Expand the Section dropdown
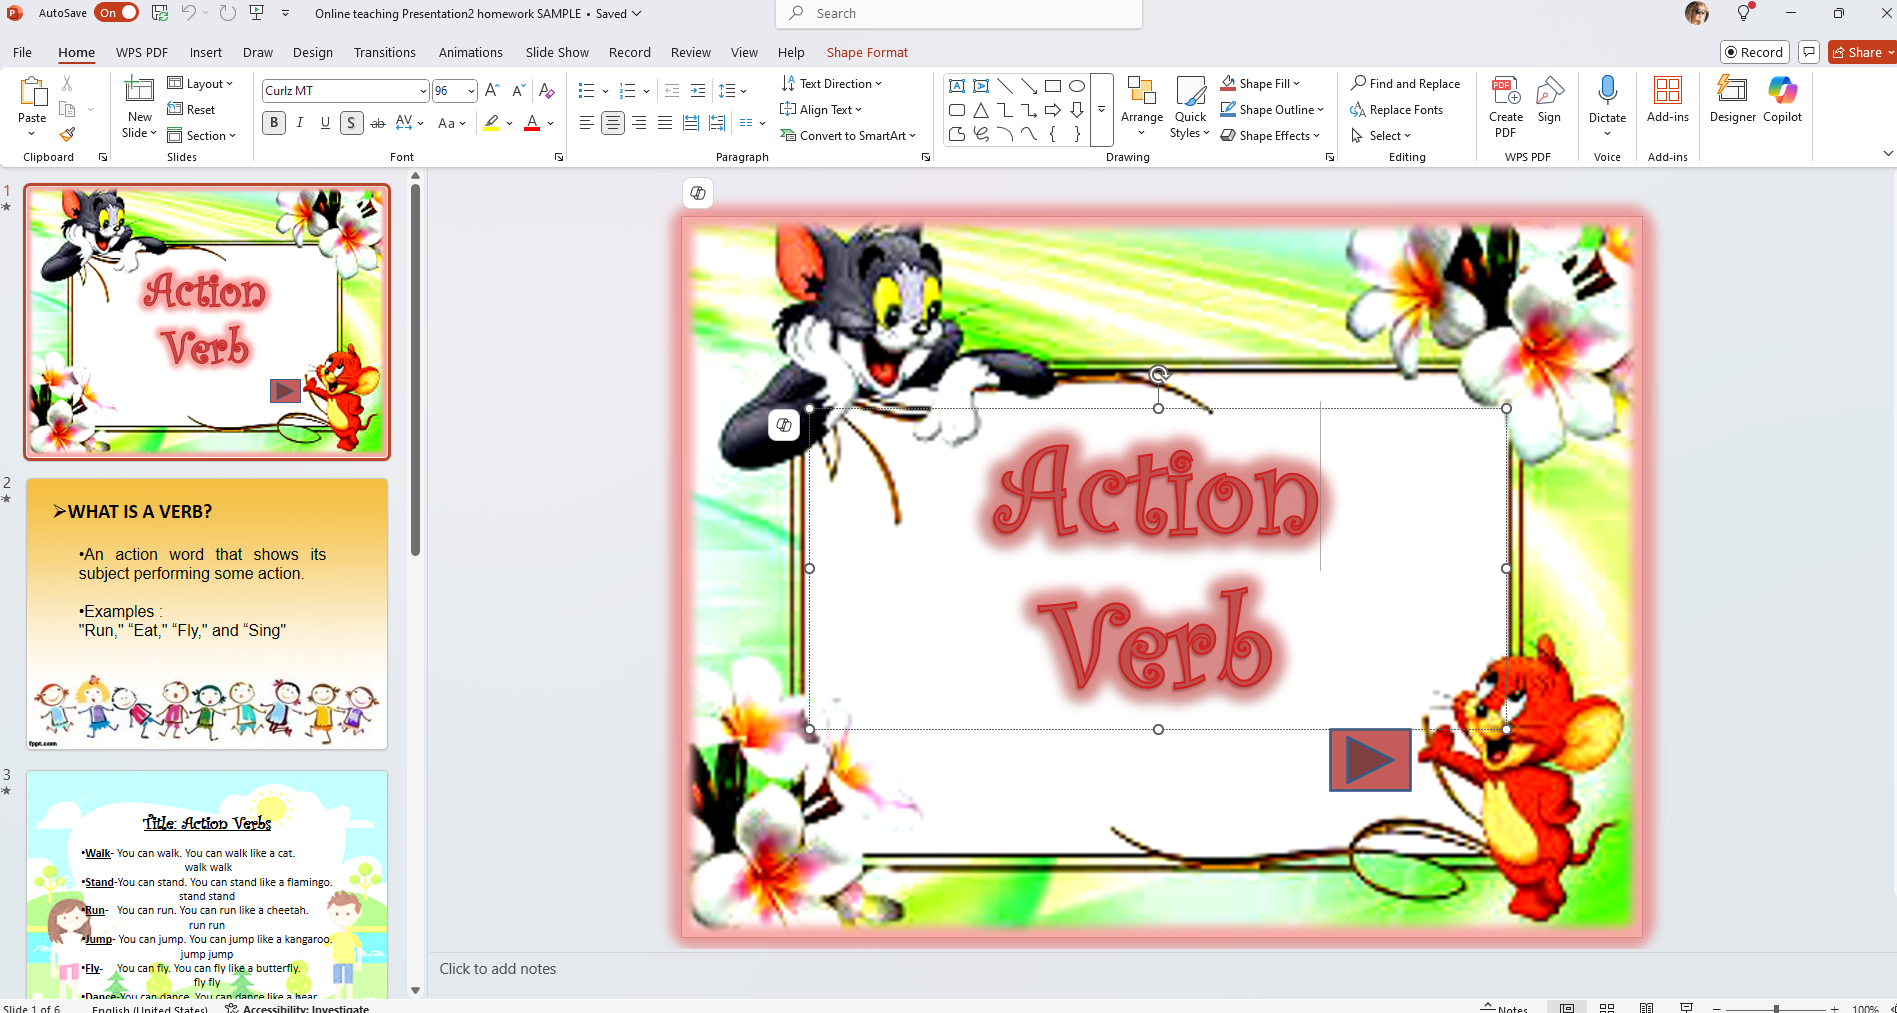 click(x=201, y=136)
